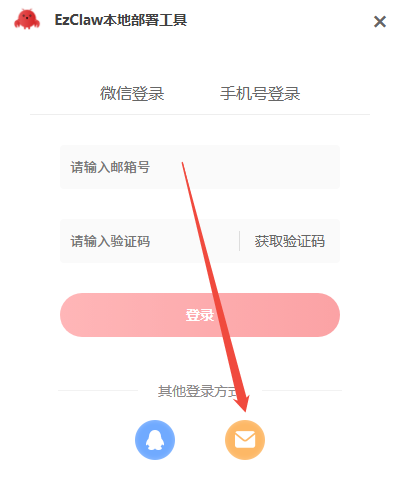Choose the orange email envelope login icon

pos(245,440)
